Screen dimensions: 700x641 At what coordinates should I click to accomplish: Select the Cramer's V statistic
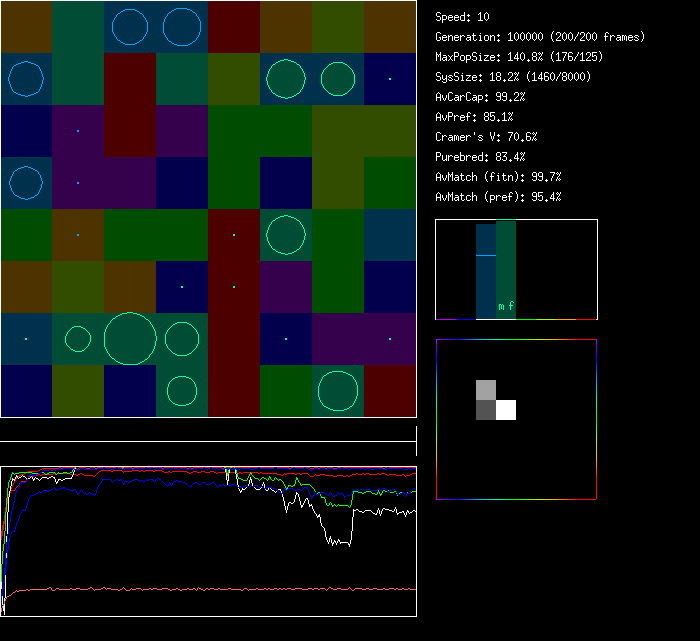tap(486, 137)
